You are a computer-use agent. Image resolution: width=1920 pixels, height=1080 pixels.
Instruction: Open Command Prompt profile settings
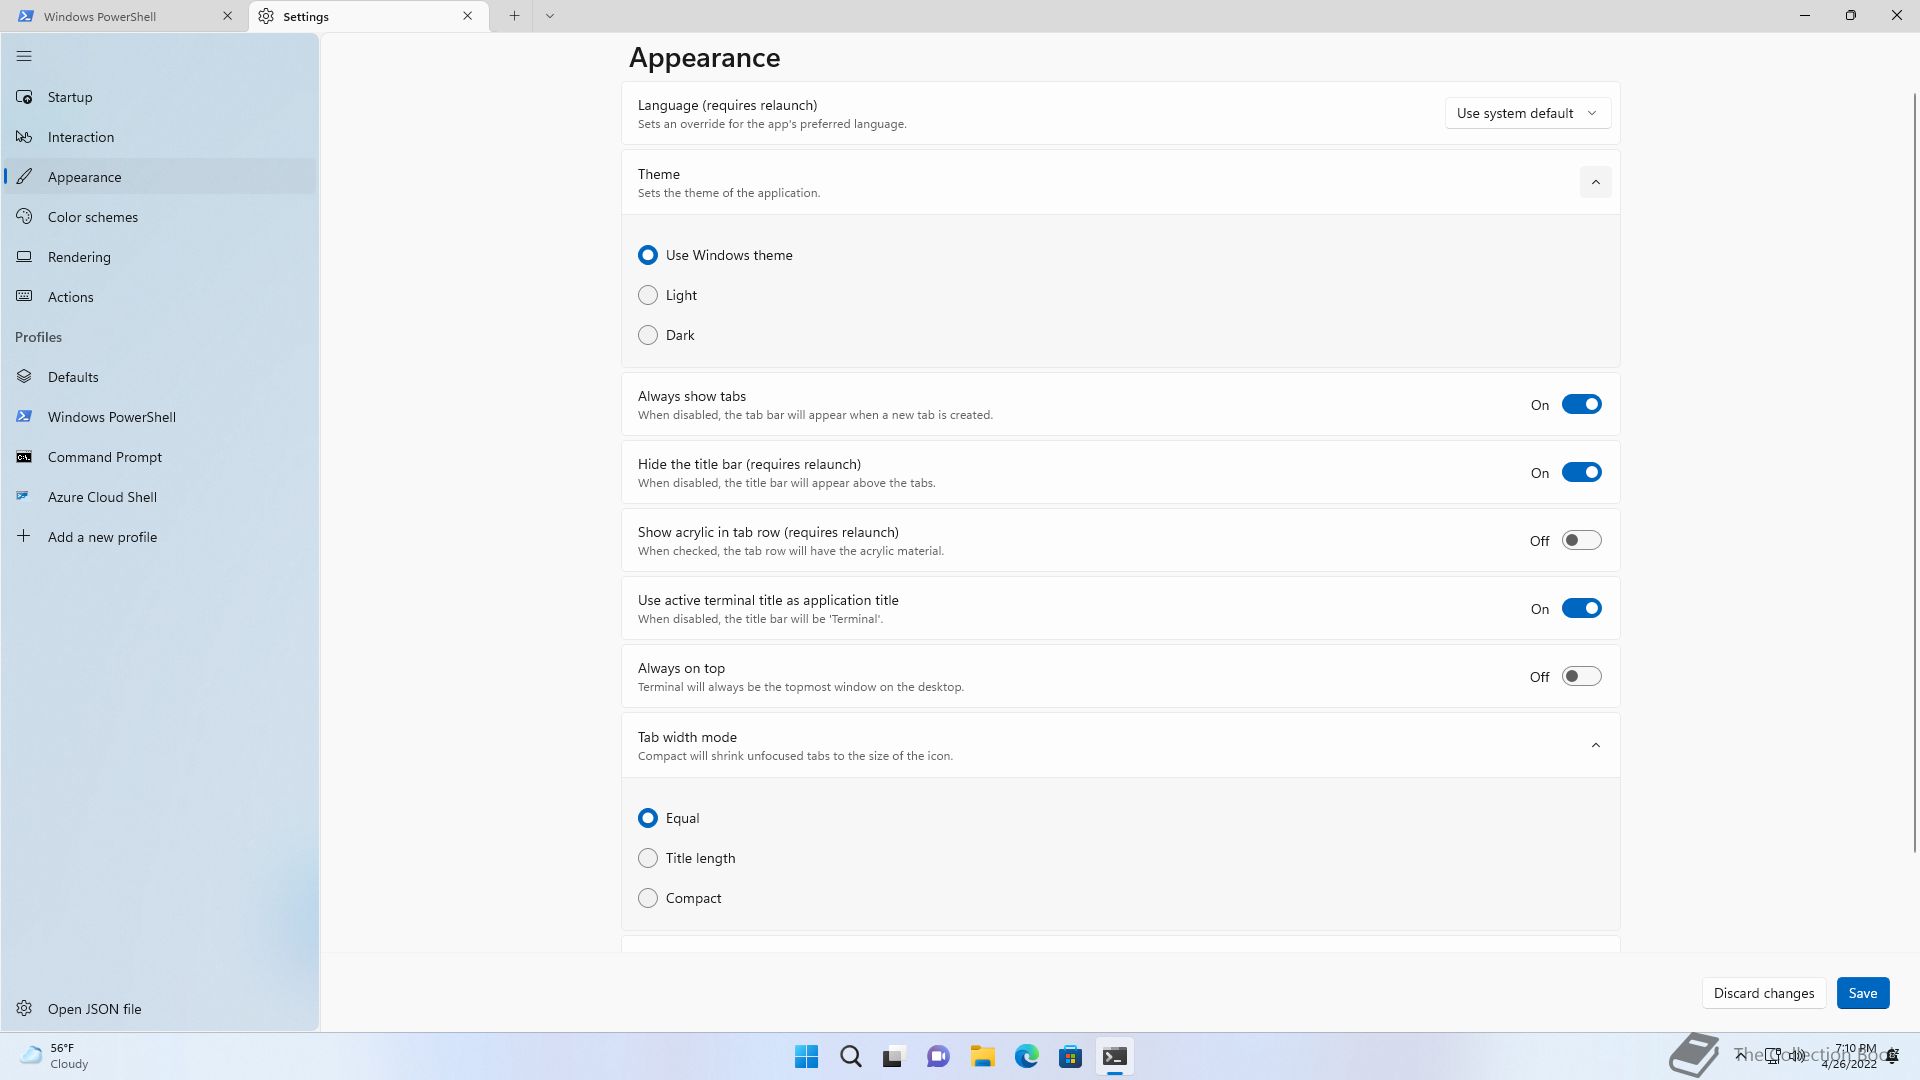pyautogui.click(x=160, y=457)
